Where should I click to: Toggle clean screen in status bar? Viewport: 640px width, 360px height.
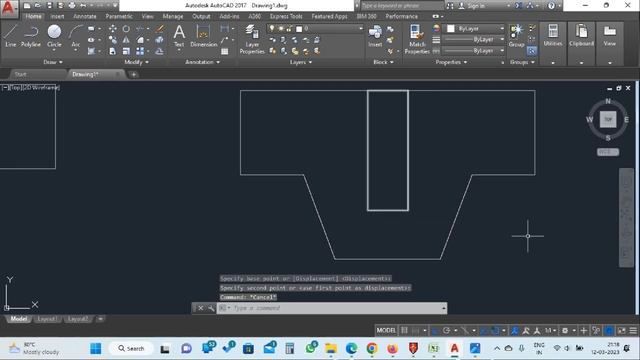pyautogui.click(x=622, y=330)
